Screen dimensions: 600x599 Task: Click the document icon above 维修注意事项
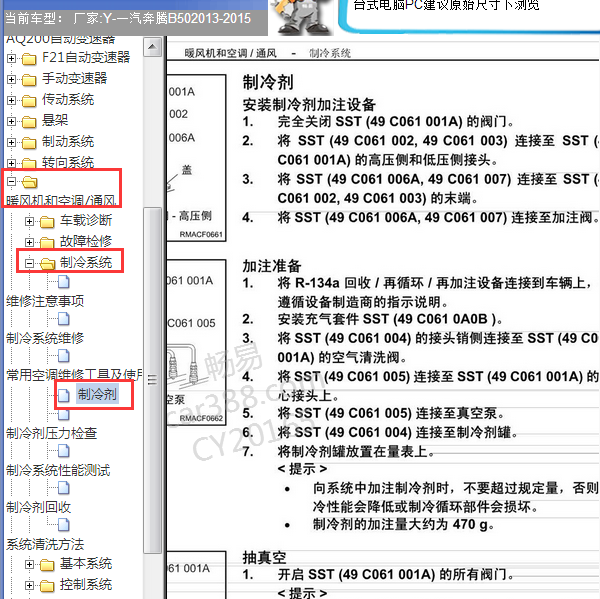click(64, 282)
